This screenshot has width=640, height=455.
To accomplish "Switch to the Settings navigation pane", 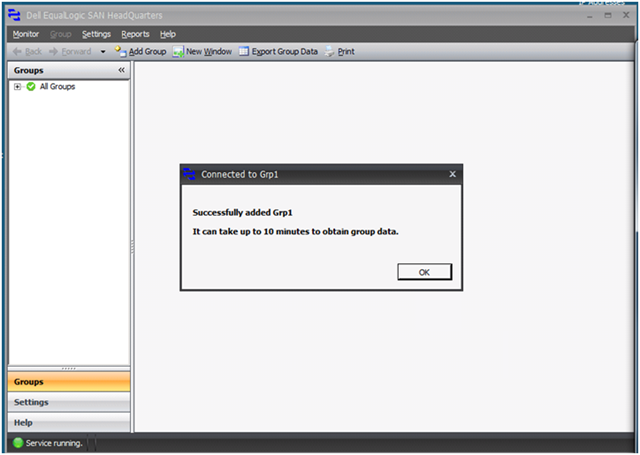I will pos(69,402).
